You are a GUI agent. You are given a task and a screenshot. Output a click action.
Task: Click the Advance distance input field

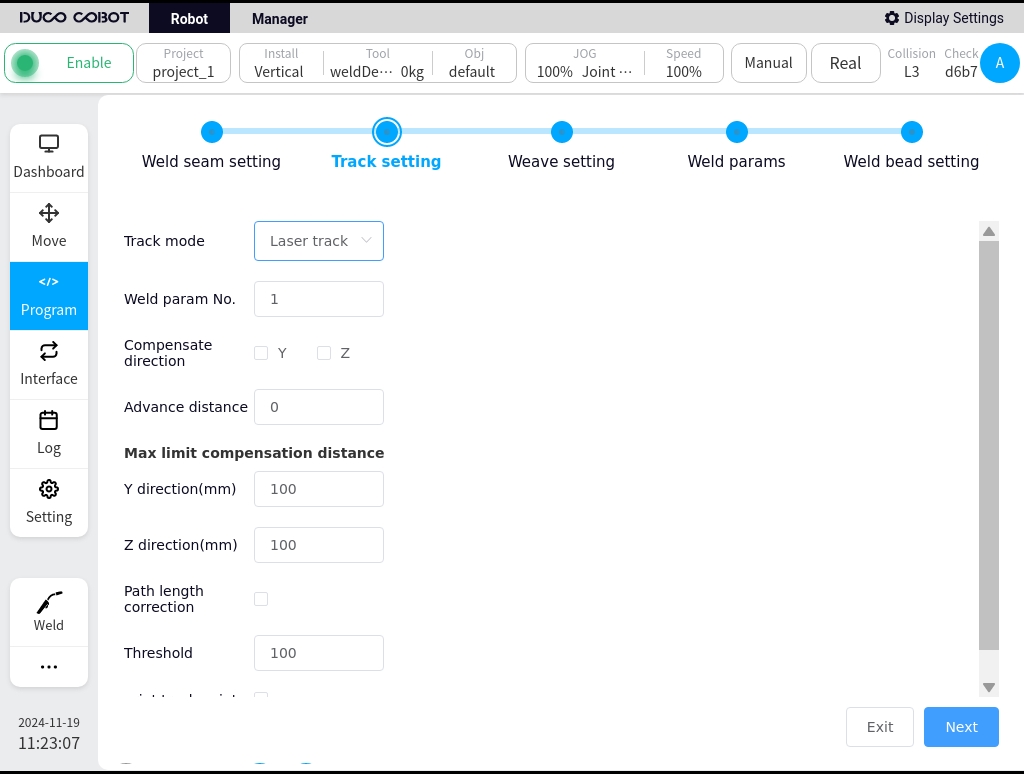[319, 407]
